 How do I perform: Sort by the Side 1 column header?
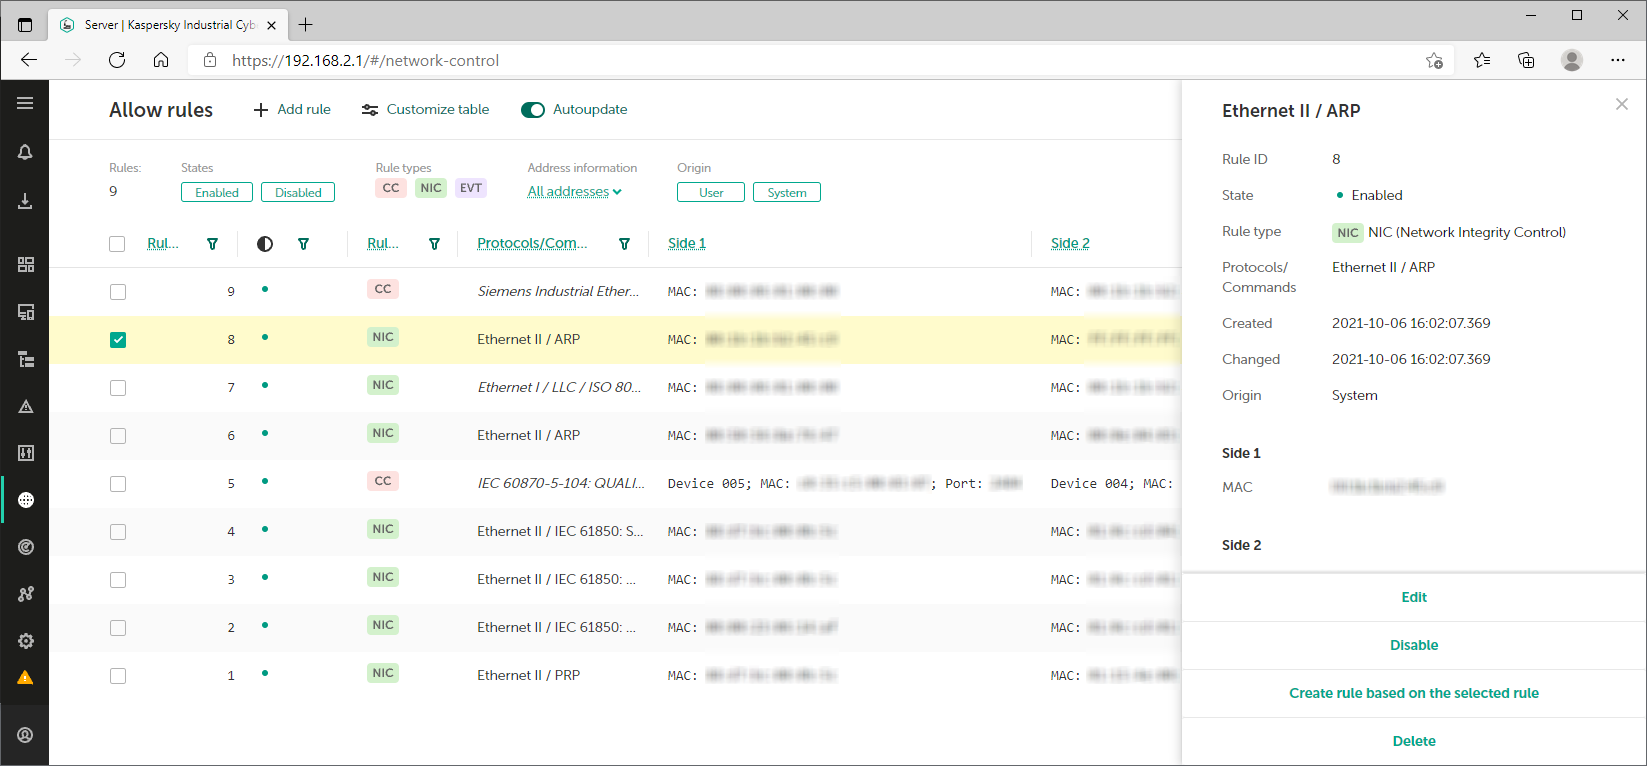[686, 243]
